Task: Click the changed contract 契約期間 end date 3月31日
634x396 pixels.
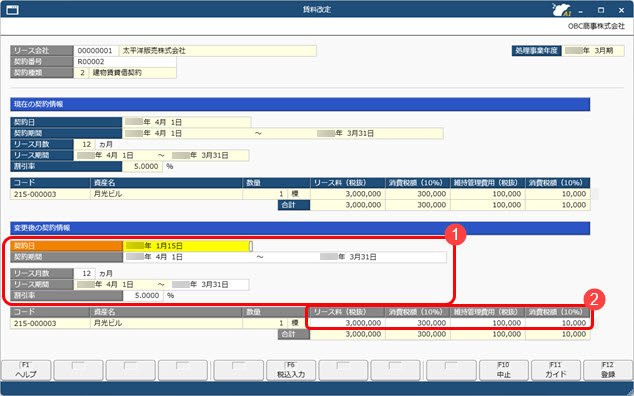Action: pyautogui.click(x=348, y=257)
